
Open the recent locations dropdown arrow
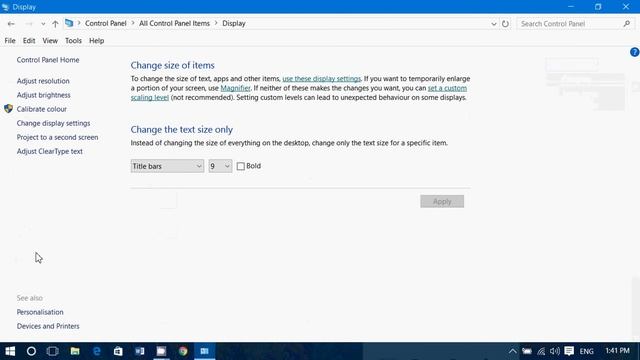(43, 24)
